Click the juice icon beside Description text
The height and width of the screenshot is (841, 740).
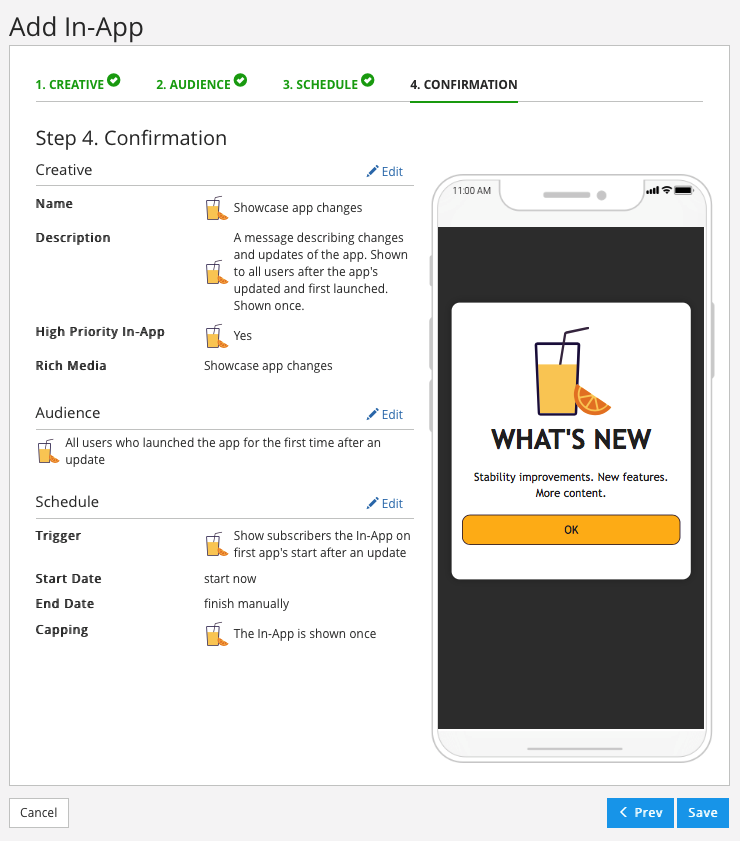click(217, 272)
